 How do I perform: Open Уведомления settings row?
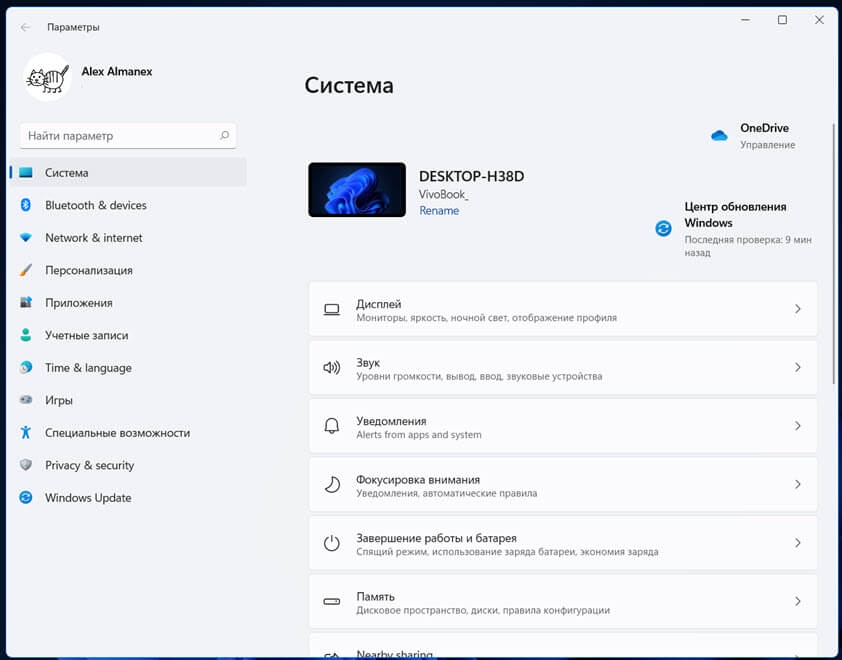[563, 426]
